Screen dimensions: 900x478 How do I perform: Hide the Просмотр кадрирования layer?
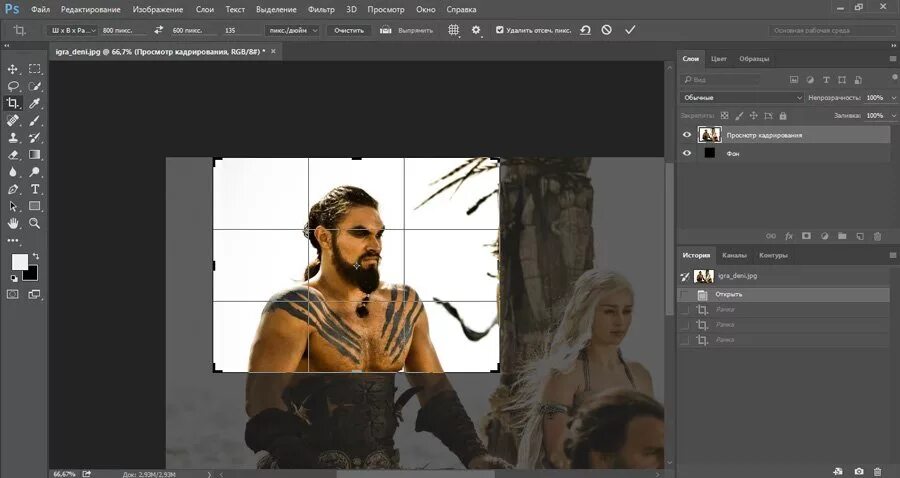(x=686, y=135)
